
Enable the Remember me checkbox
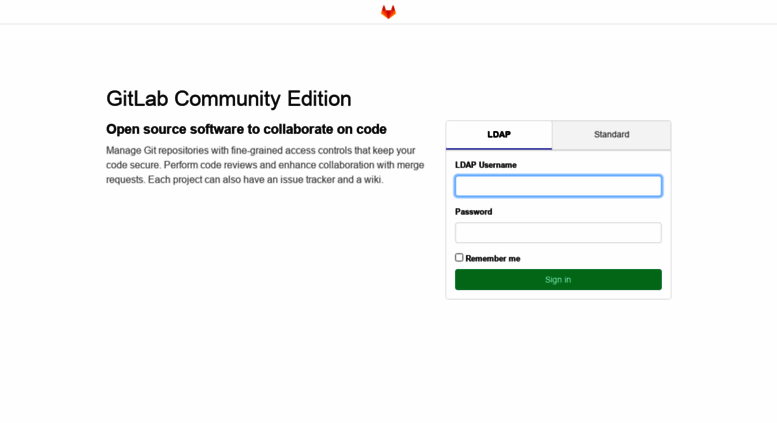pos(459,258)
